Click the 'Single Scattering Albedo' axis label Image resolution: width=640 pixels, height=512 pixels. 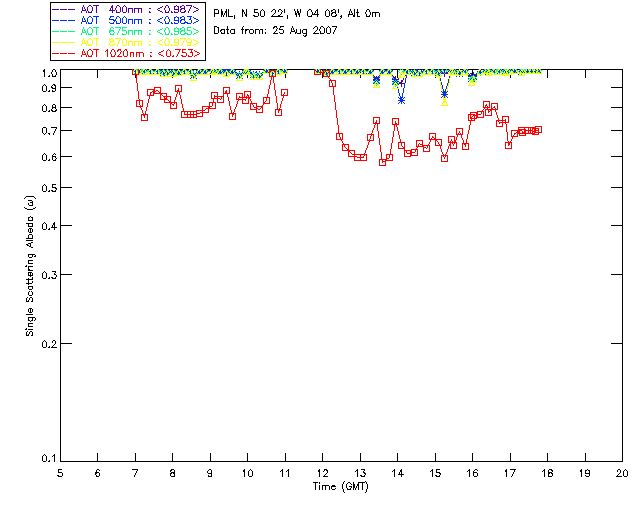point(30,266)
